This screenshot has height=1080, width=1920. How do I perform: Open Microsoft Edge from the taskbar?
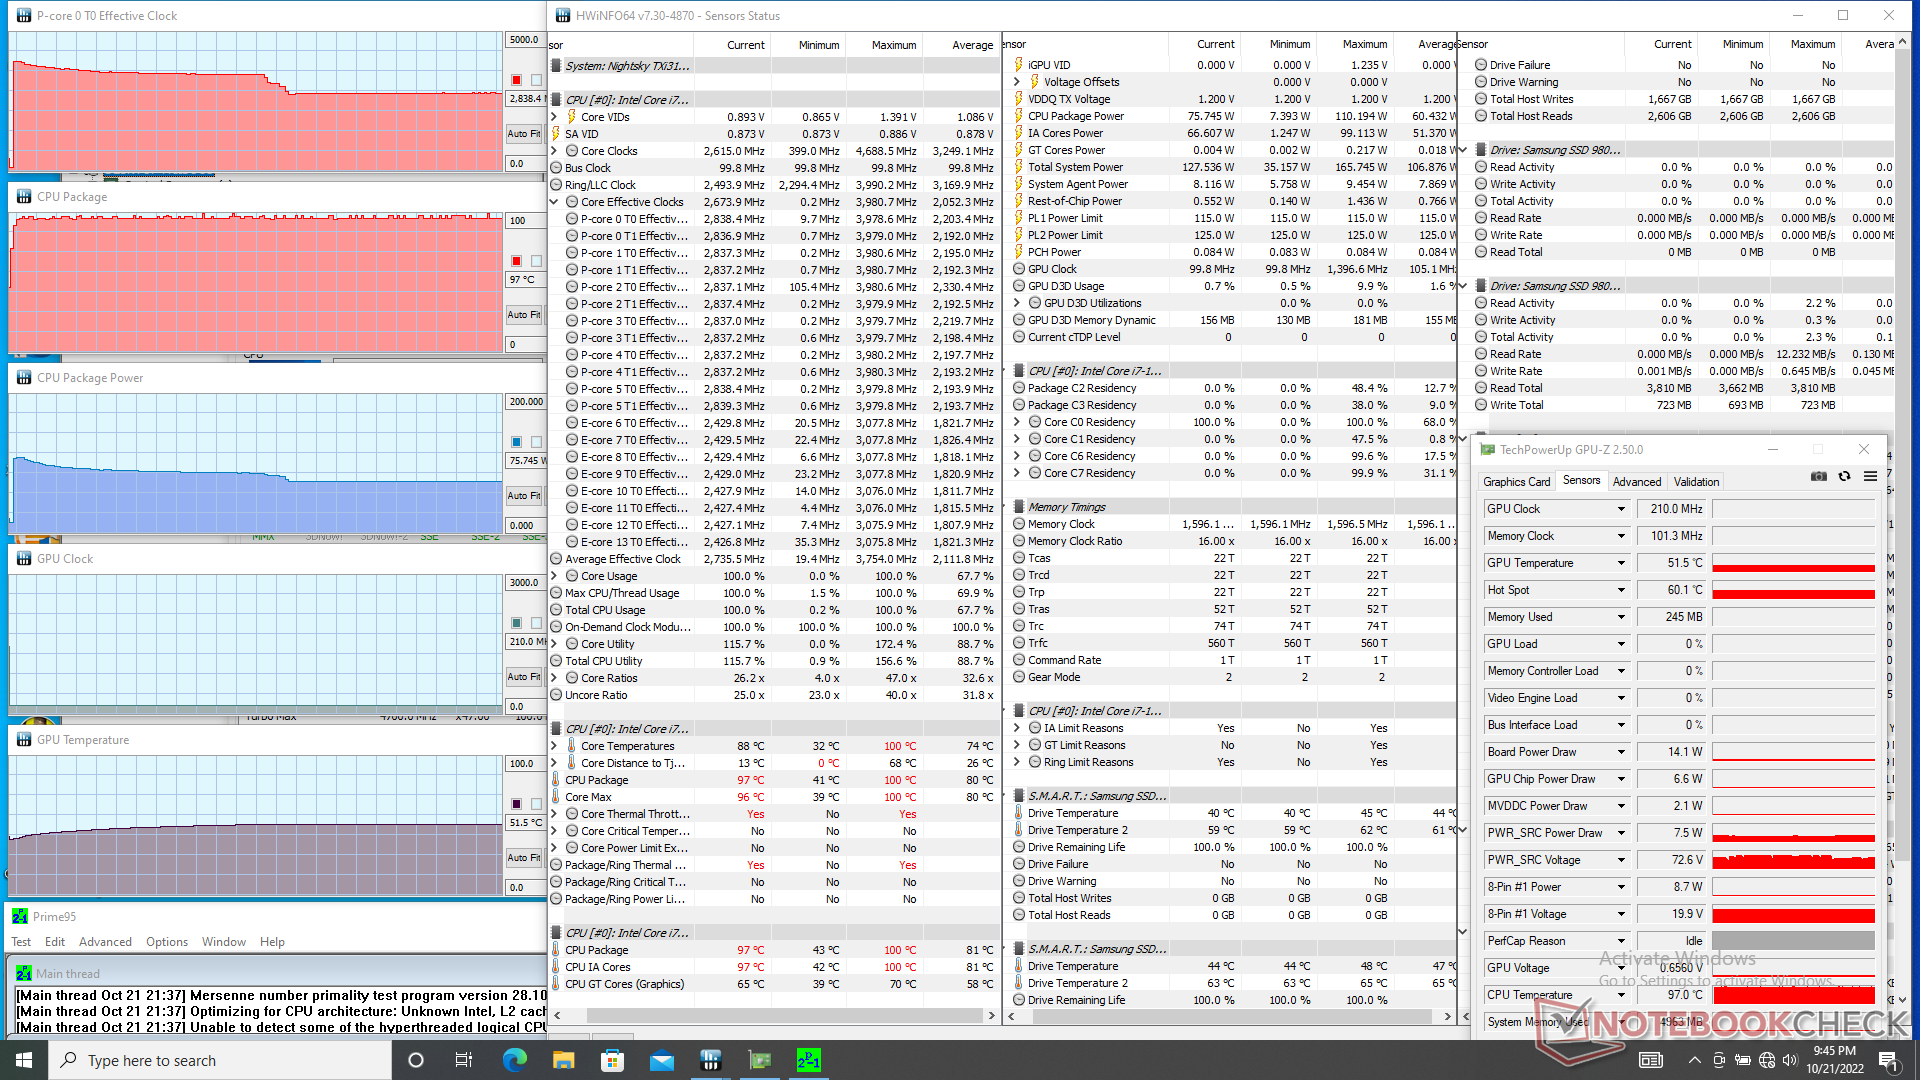pyautogui.click(x=514, y=1060)
